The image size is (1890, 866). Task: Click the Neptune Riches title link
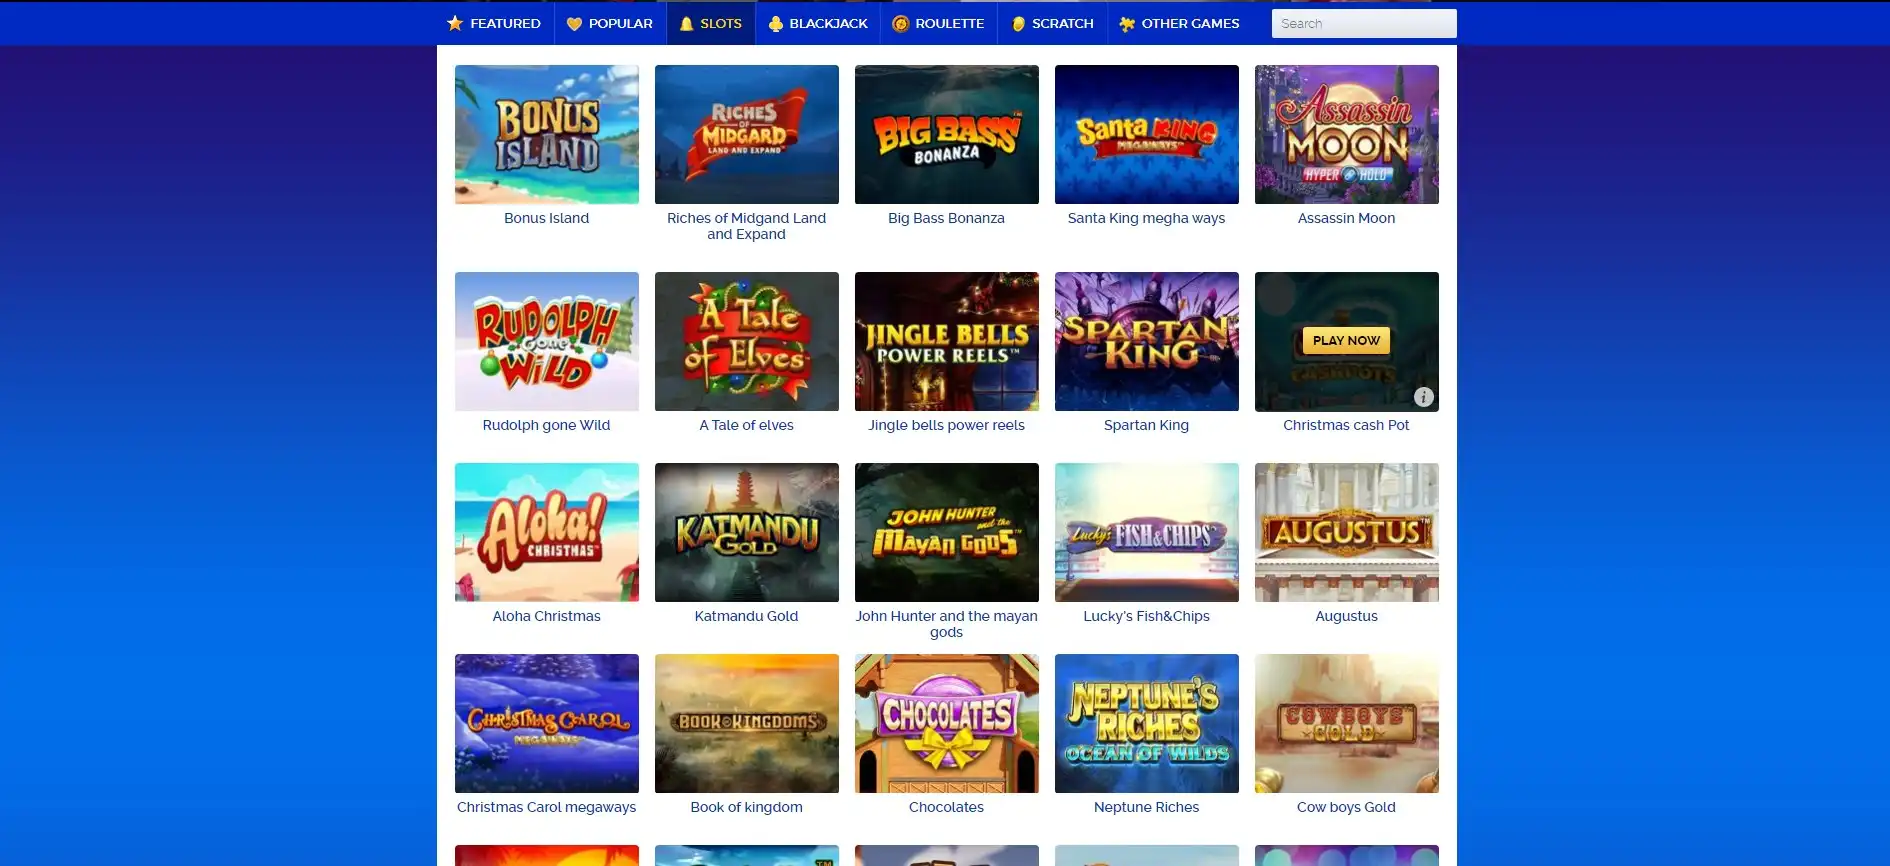(1146, 807)
